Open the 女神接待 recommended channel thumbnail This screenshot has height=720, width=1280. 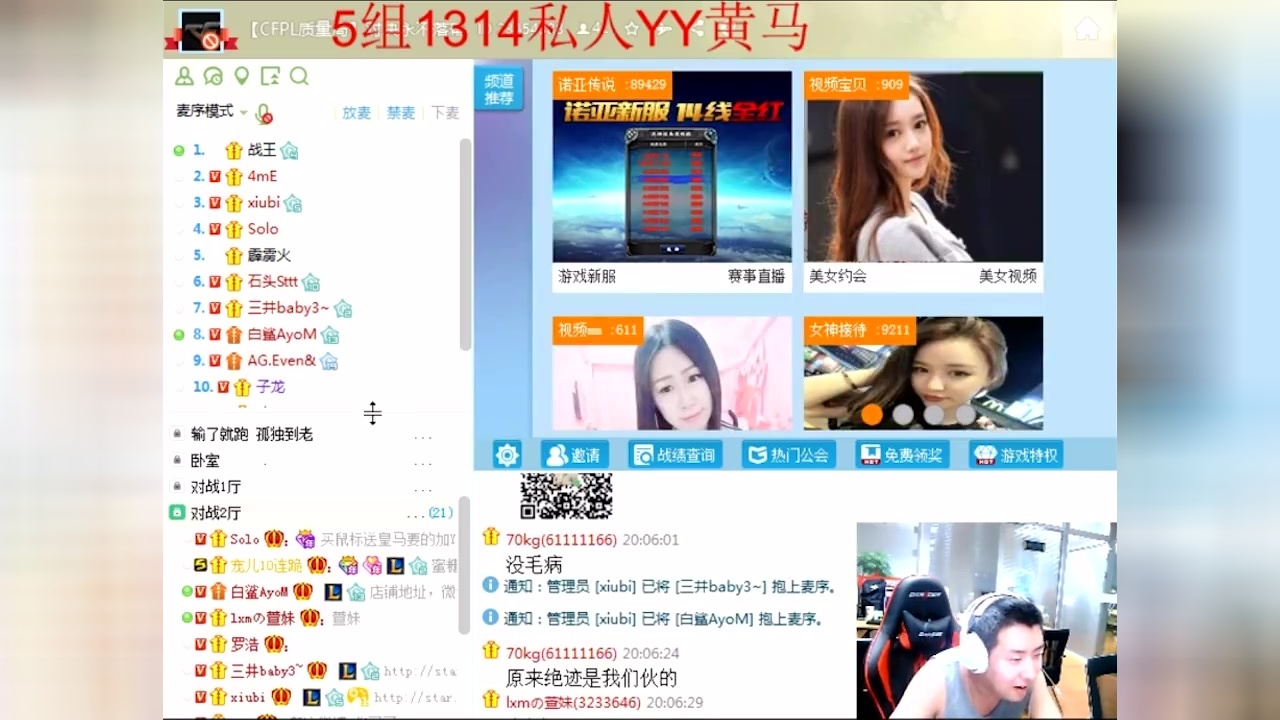pos(923,374)
